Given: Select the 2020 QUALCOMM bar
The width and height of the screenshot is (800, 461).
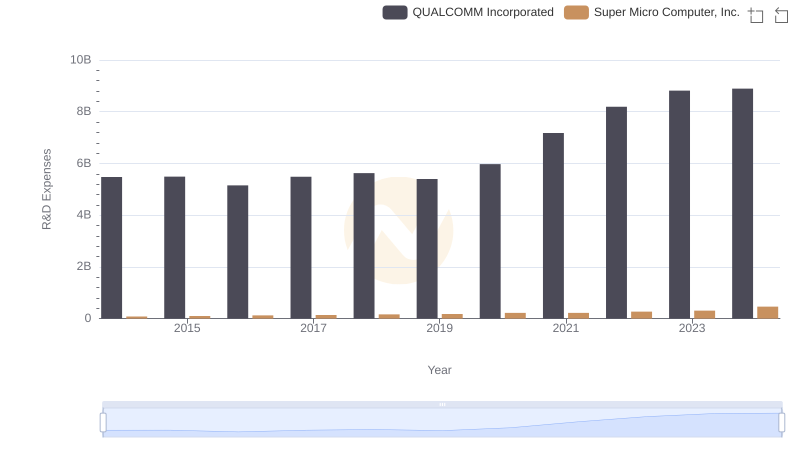Looking at the screenshot, I should (490, 241).
